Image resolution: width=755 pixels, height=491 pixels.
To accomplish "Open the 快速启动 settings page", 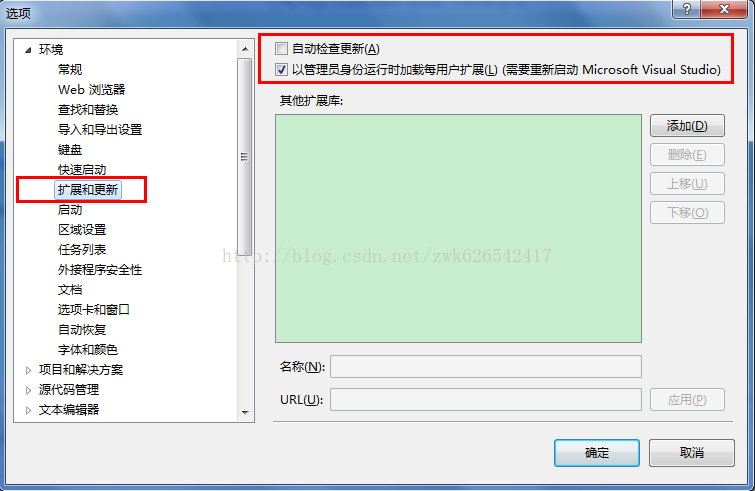I will click(82, 169).
